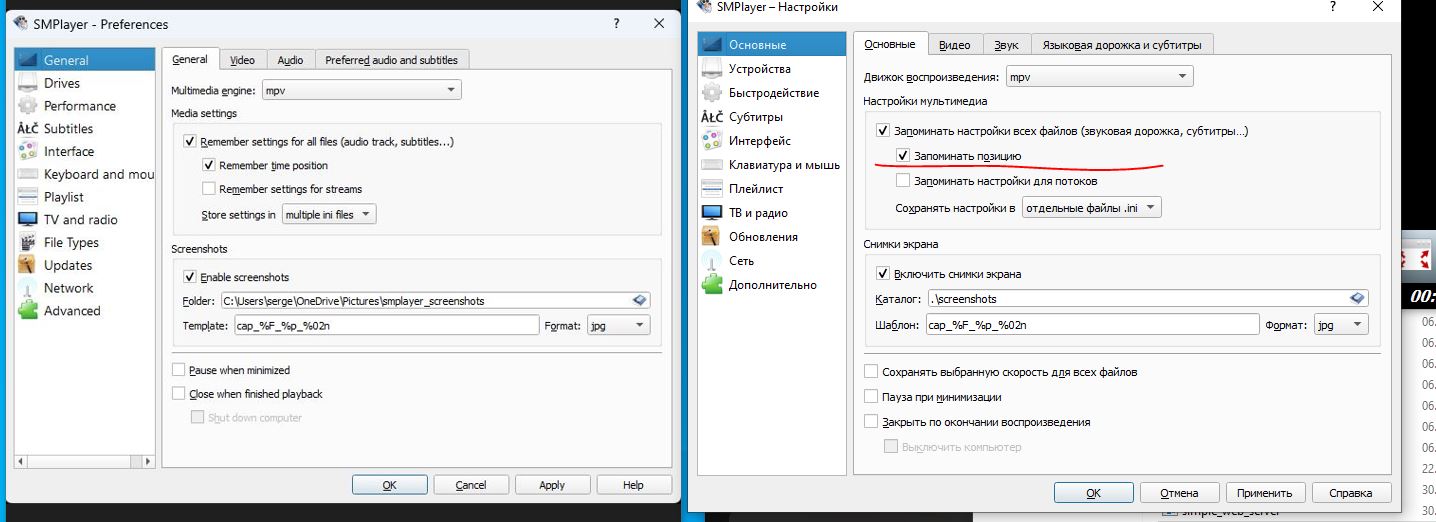Click Применить button

click(1265, 493)
